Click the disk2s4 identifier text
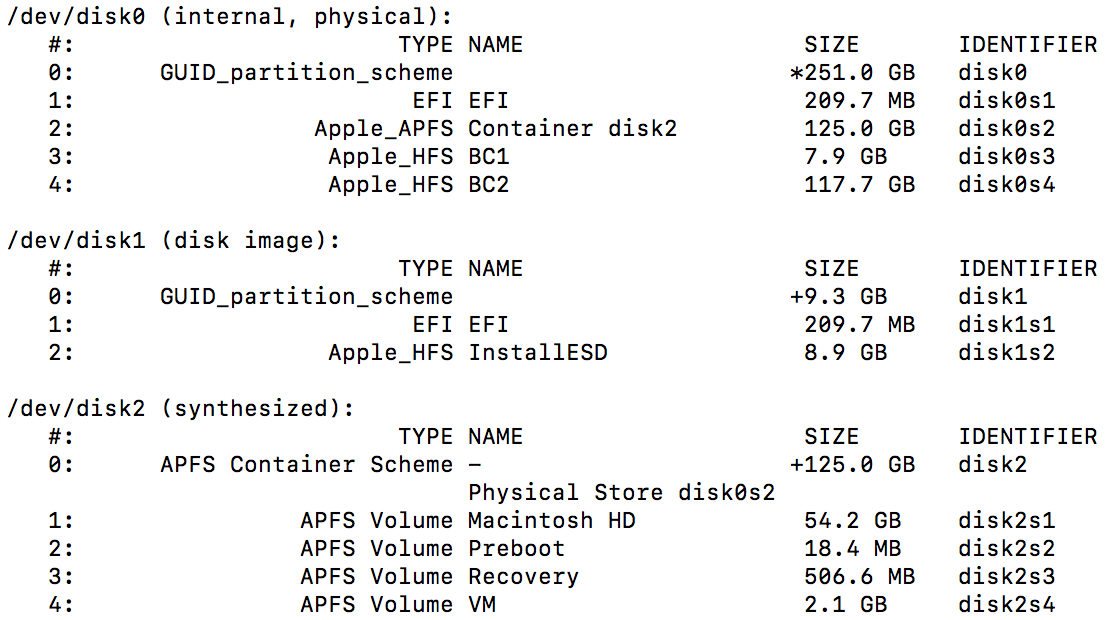This screenshot has height=620, width=1116. click(x=1006, y=604)
